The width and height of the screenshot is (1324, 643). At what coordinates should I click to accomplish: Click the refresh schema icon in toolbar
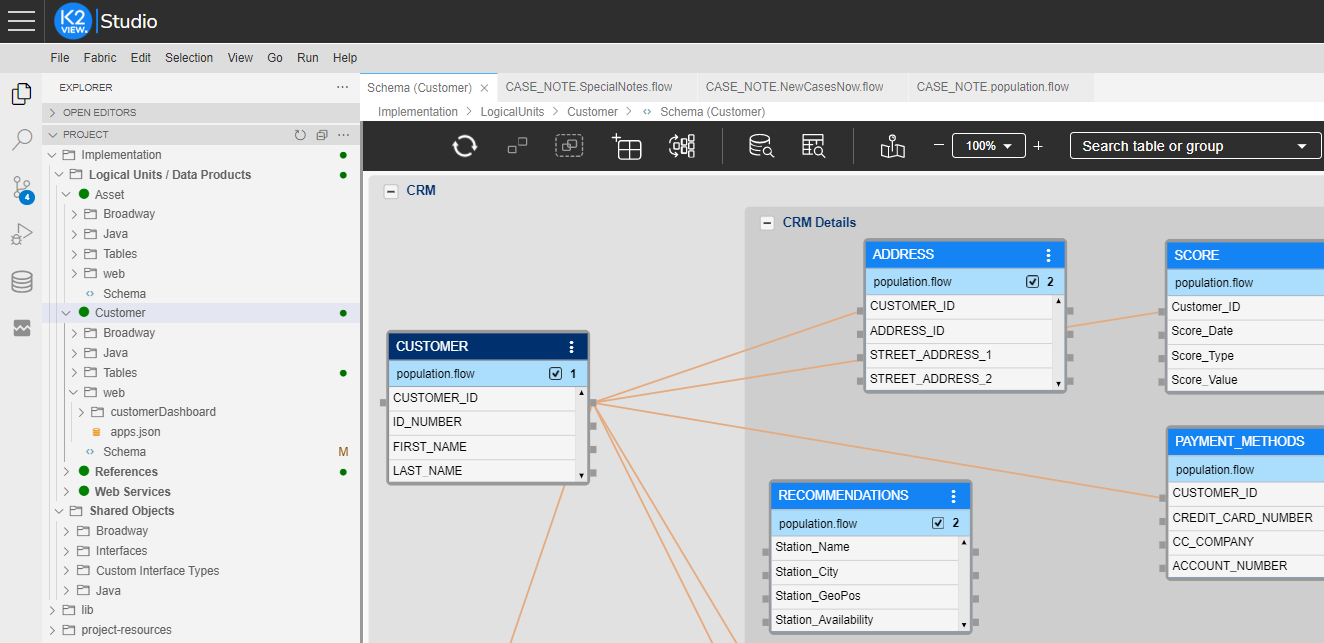coord(464,146)
